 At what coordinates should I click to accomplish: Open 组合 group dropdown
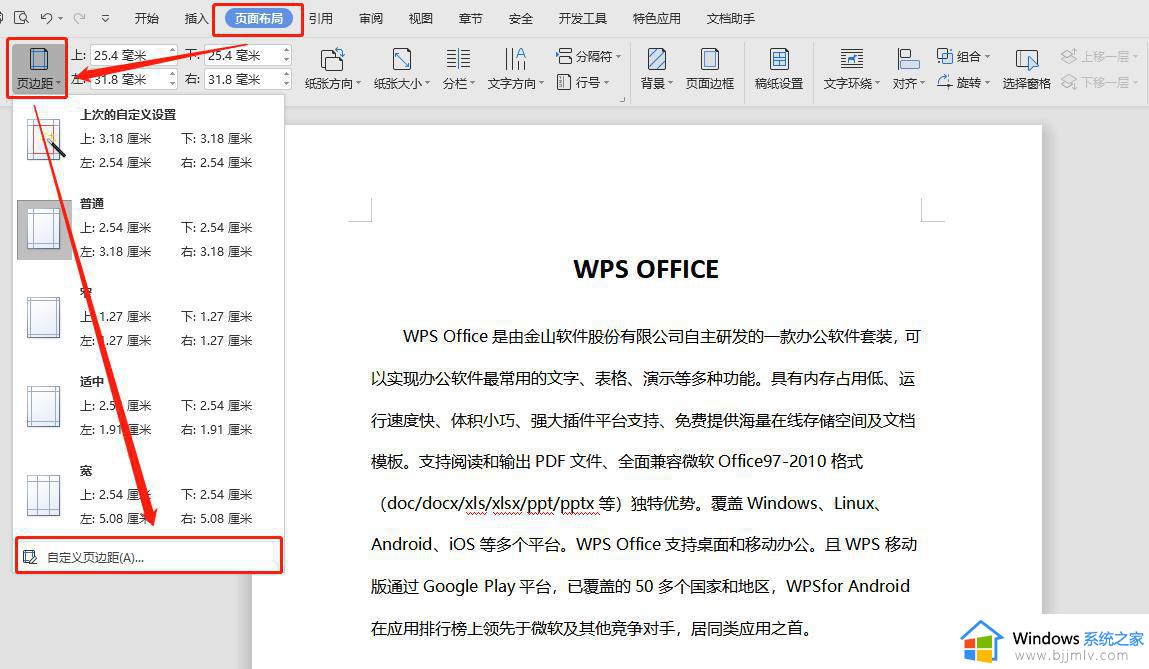[x=963, y=56]
